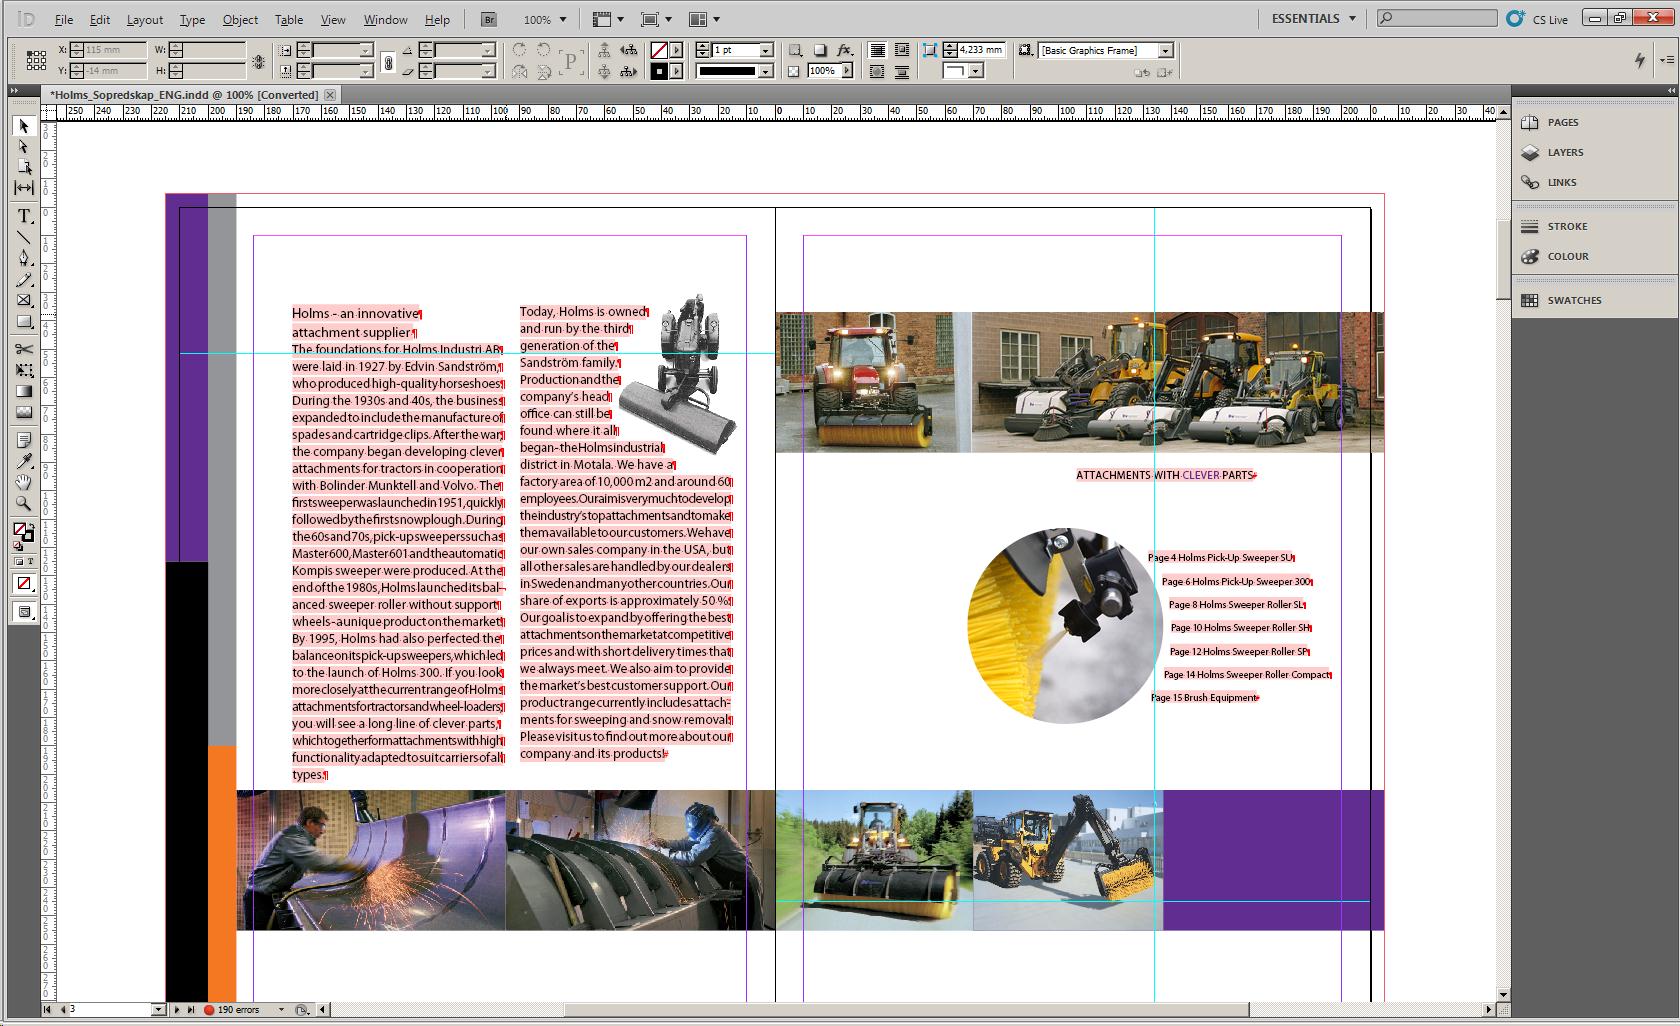The width and height of the screenshot is (1680, 1026).
Task: Toggle constrain proportions for width and height
Action: (x=258, y=61)
